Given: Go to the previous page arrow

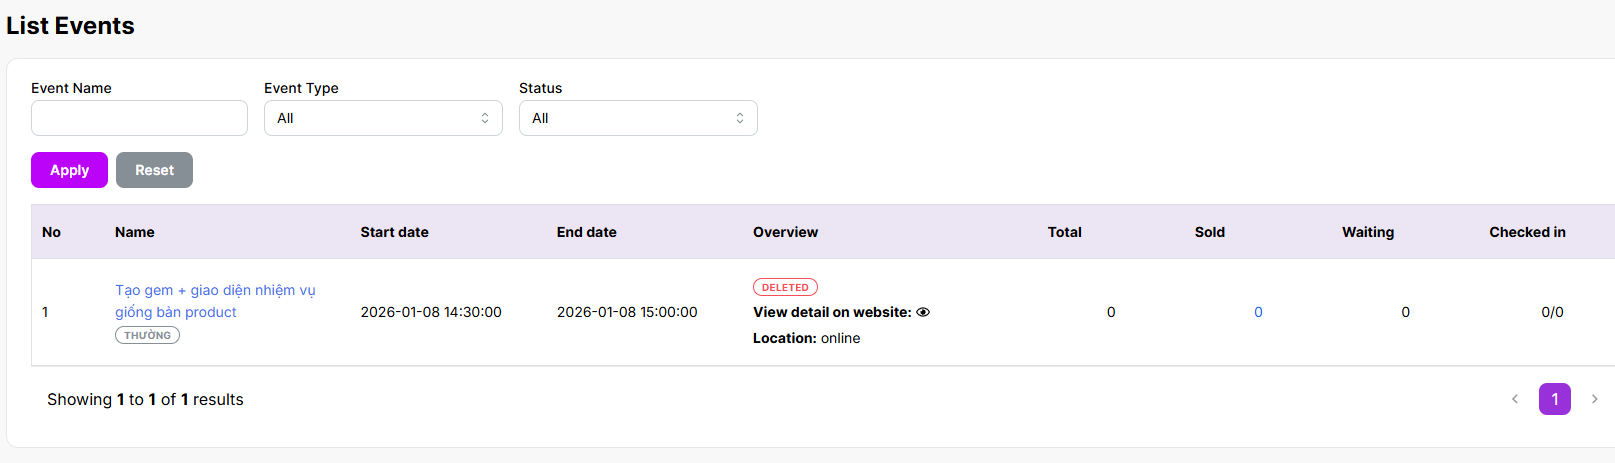Looking at the screenshot, I should [x=1515, y=399].
